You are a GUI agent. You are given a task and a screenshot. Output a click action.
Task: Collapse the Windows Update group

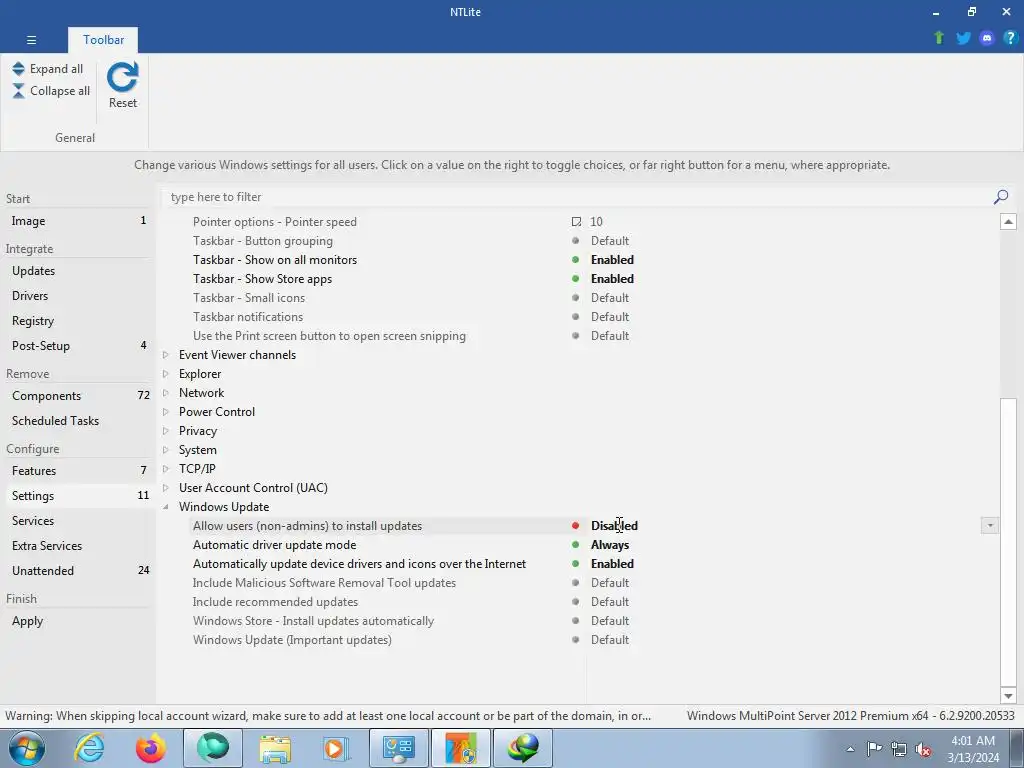166,507
